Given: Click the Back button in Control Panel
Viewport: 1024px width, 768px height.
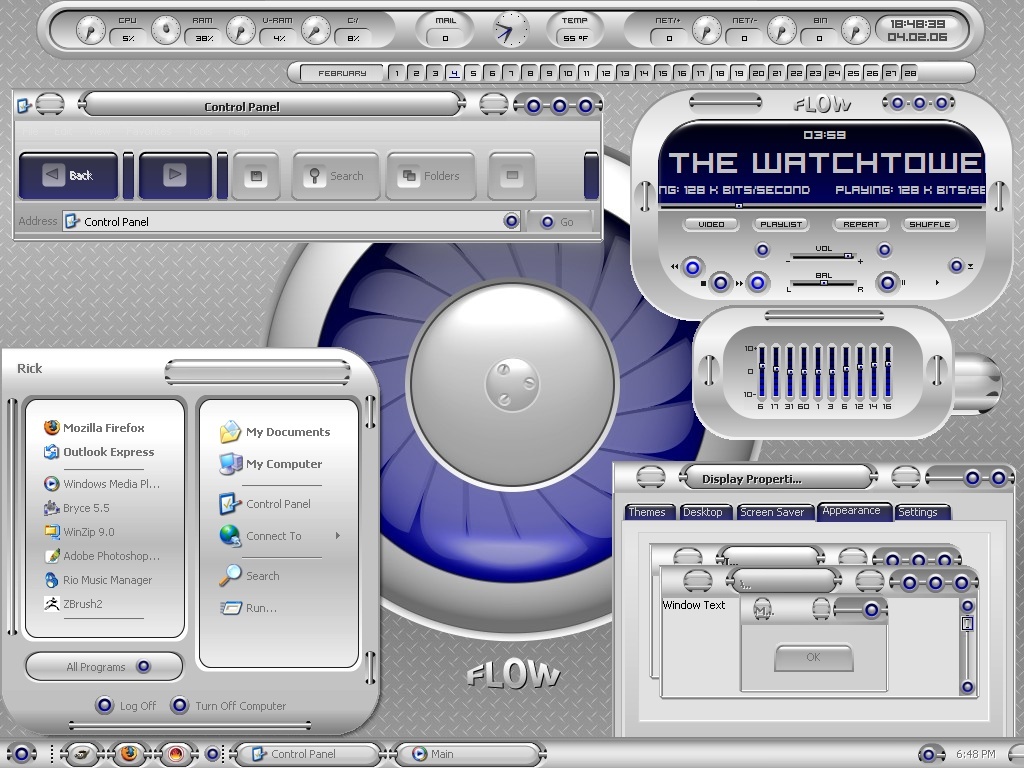Looking at the screenshot, I should 69,176.
